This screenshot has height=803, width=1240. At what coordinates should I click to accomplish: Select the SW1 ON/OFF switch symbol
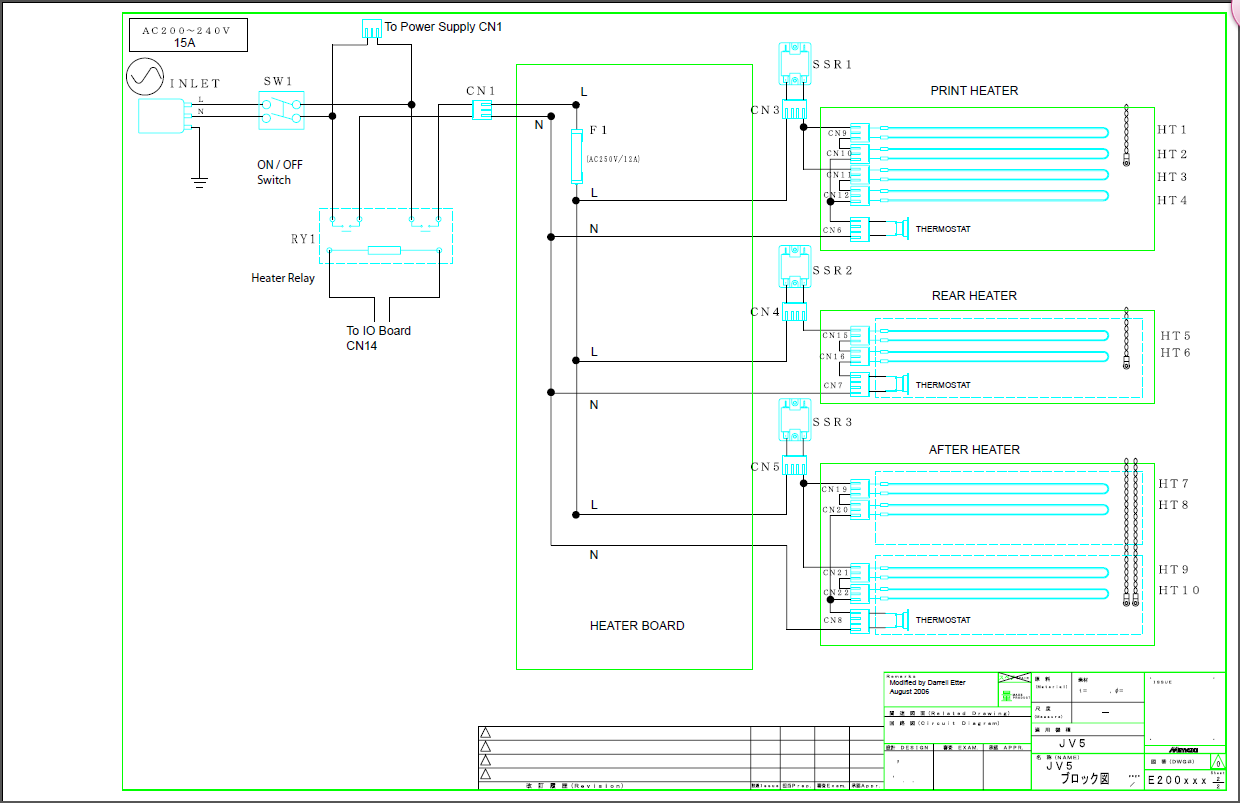tap(282, 110)
